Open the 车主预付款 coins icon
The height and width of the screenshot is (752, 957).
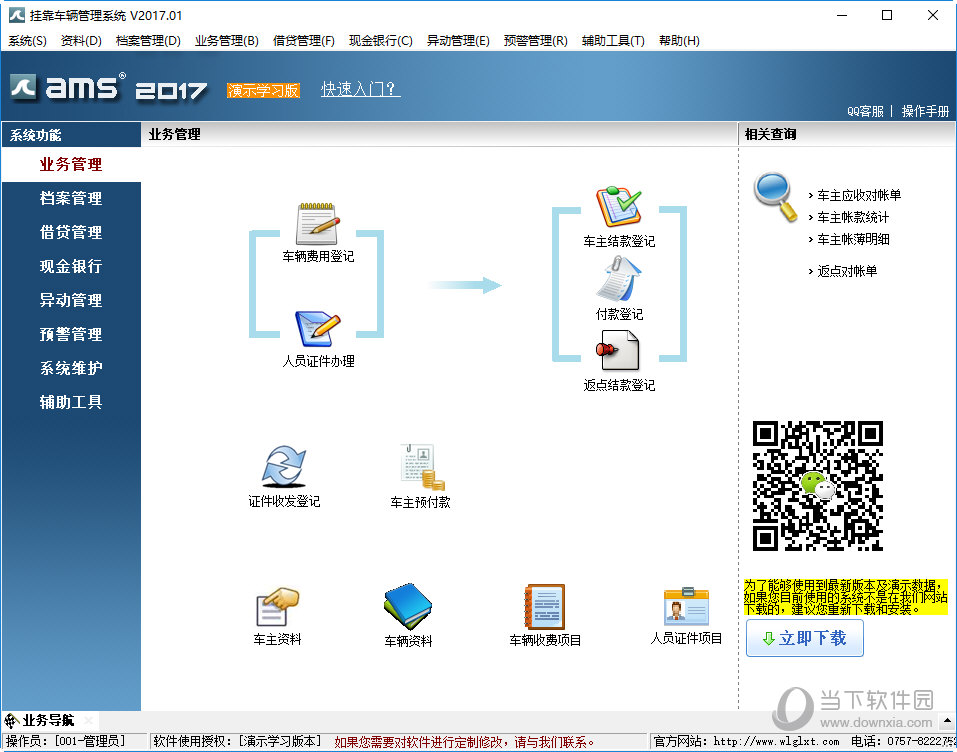click(x=422, y=467)
